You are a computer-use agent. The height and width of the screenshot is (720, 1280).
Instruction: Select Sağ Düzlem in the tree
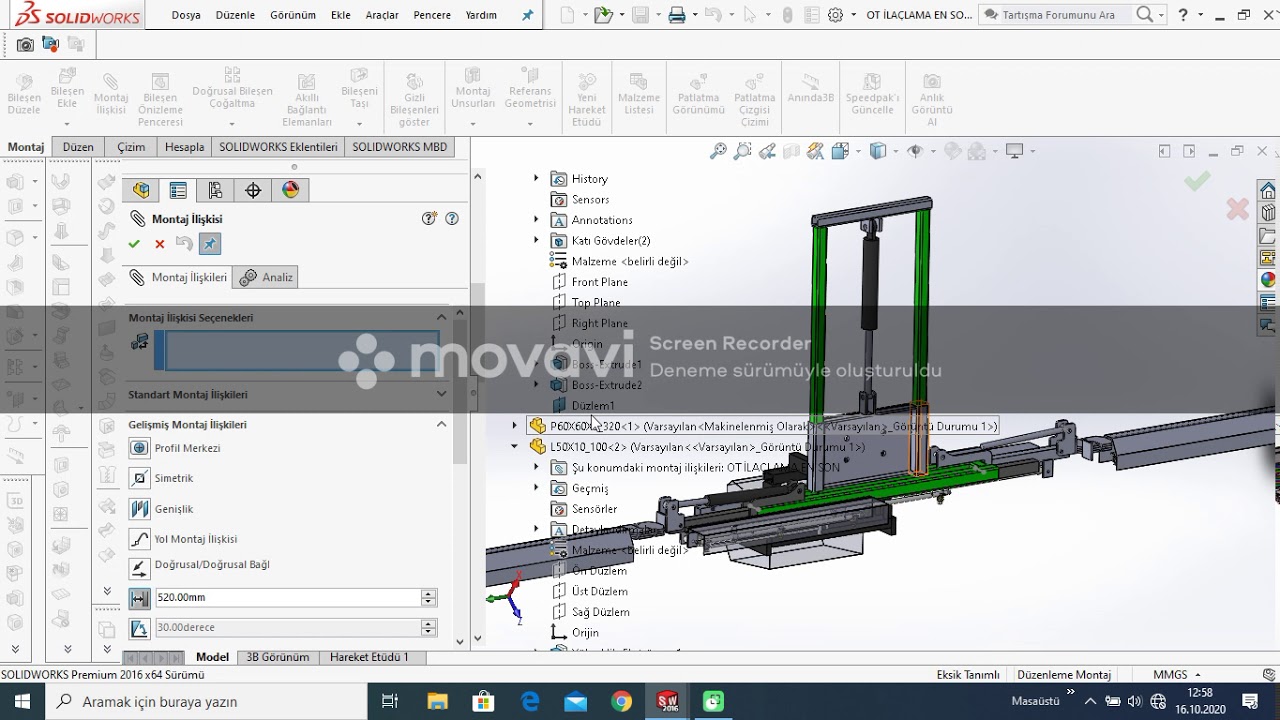pyautogui.click(x=600, y=612)
